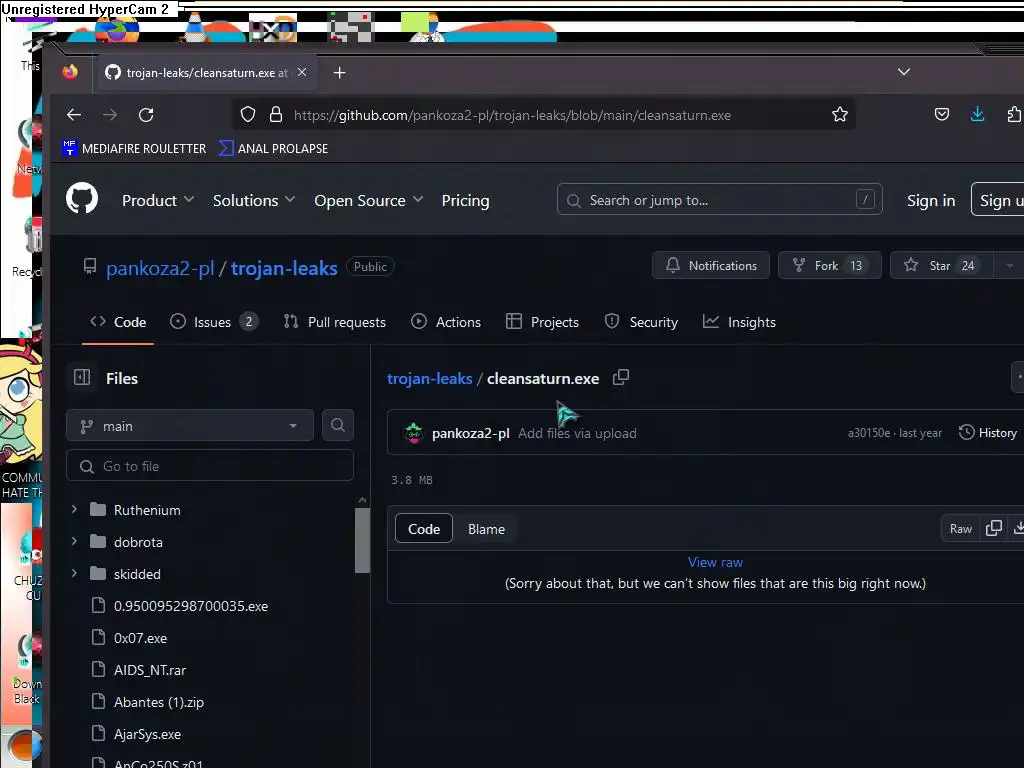
Task: Switch to the Issues tab
Action: pos(214,322)
